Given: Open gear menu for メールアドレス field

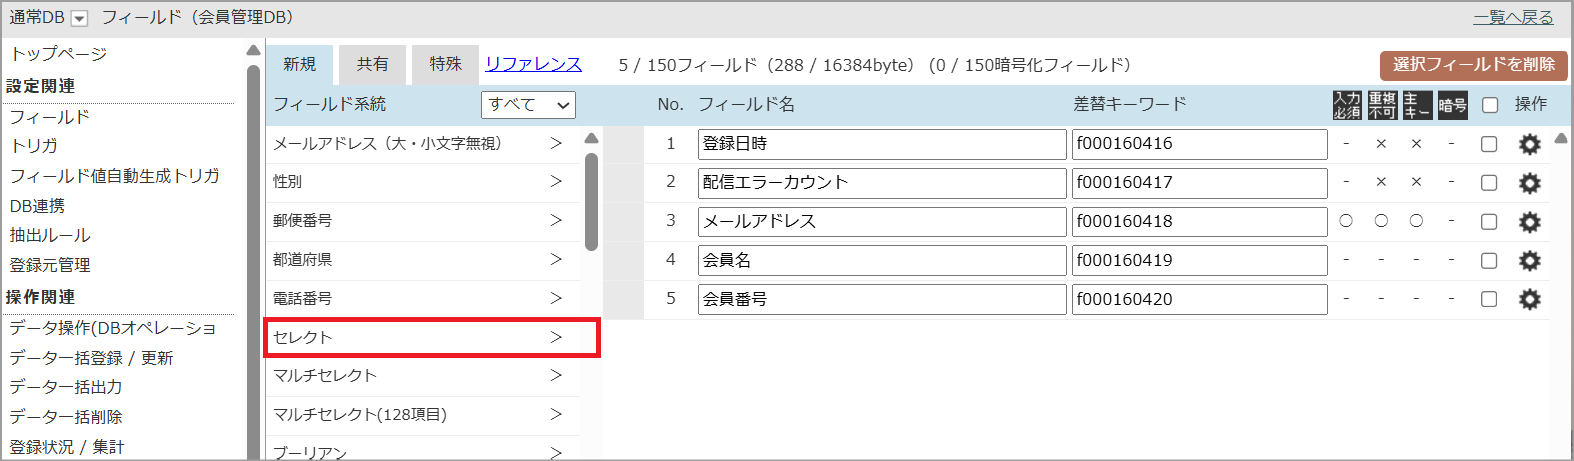Looking at the screenshot, I should [1529, 222].
